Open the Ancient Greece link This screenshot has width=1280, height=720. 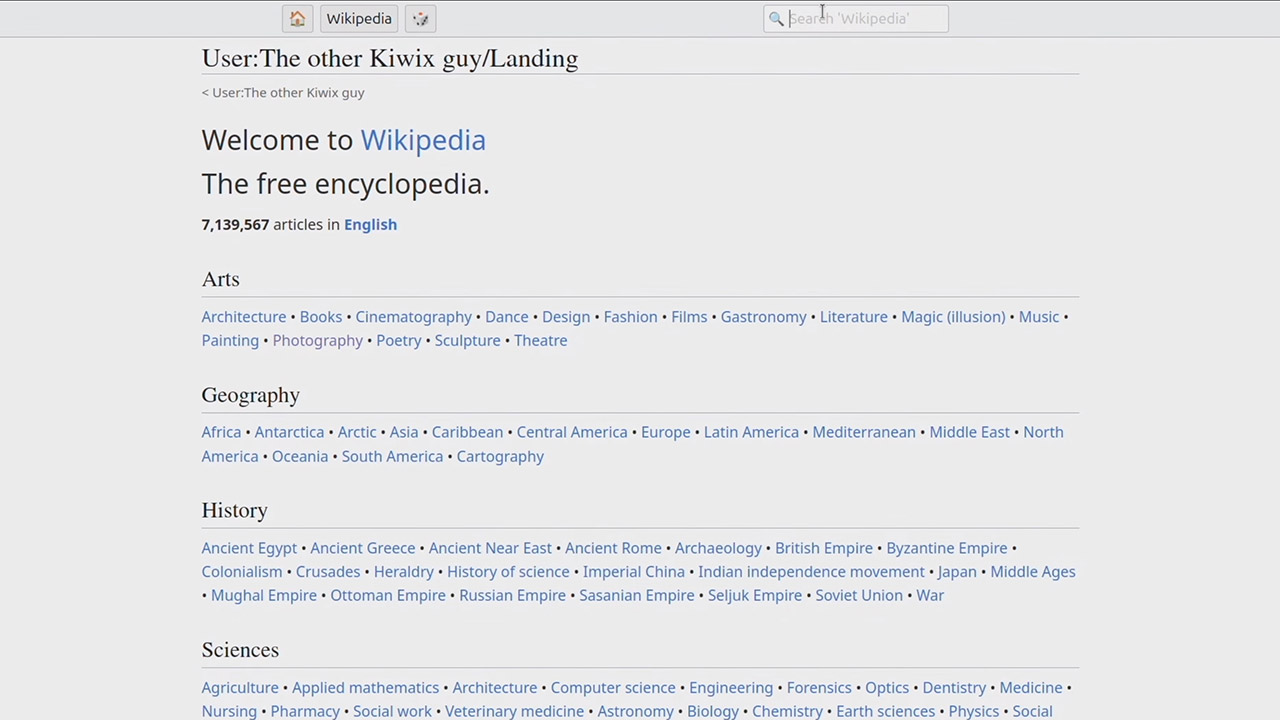tap(362, 548)
